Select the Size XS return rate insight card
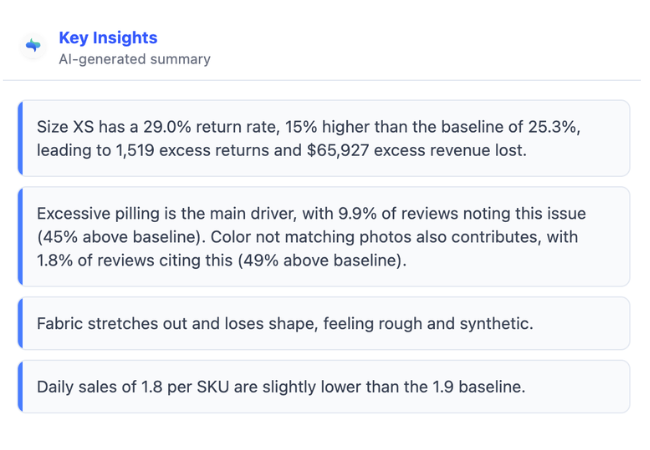 324,138
